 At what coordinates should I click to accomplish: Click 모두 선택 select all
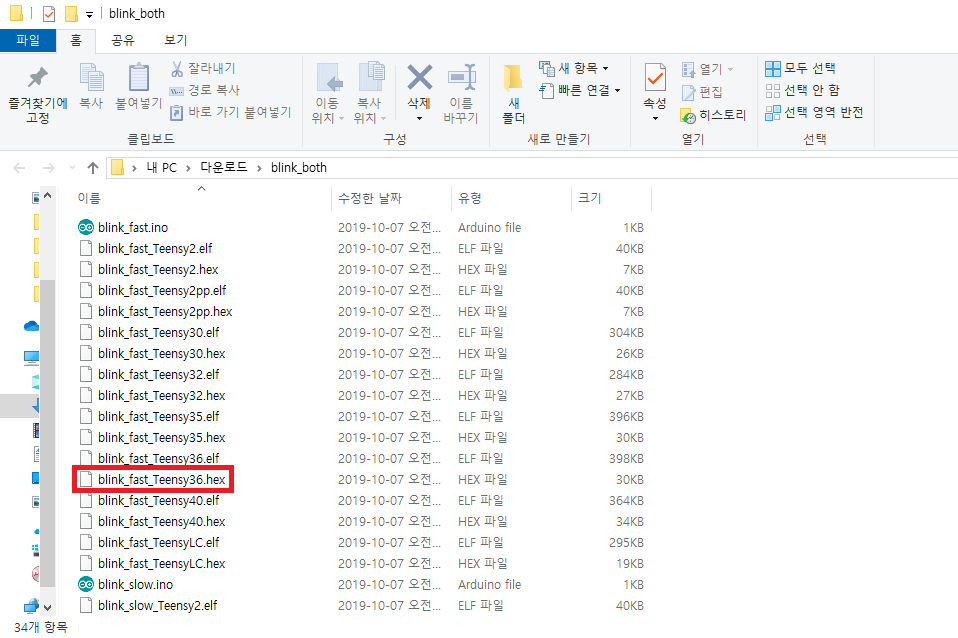[800, 68]
